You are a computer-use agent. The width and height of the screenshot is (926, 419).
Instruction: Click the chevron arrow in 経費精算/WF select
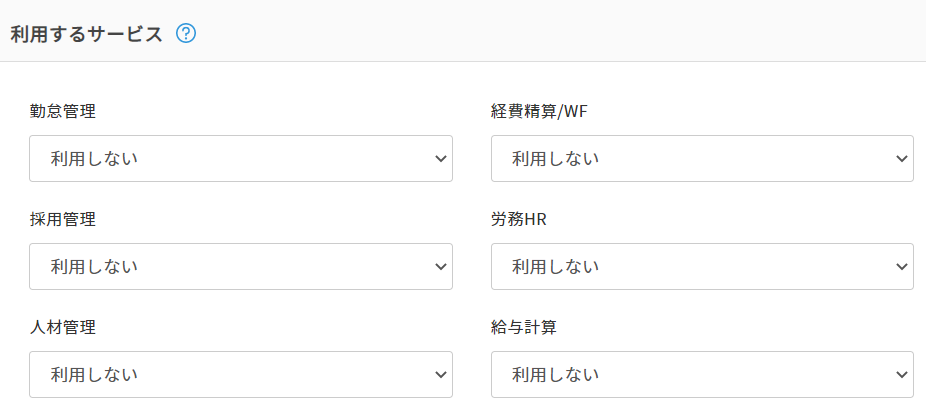(901, 158)
